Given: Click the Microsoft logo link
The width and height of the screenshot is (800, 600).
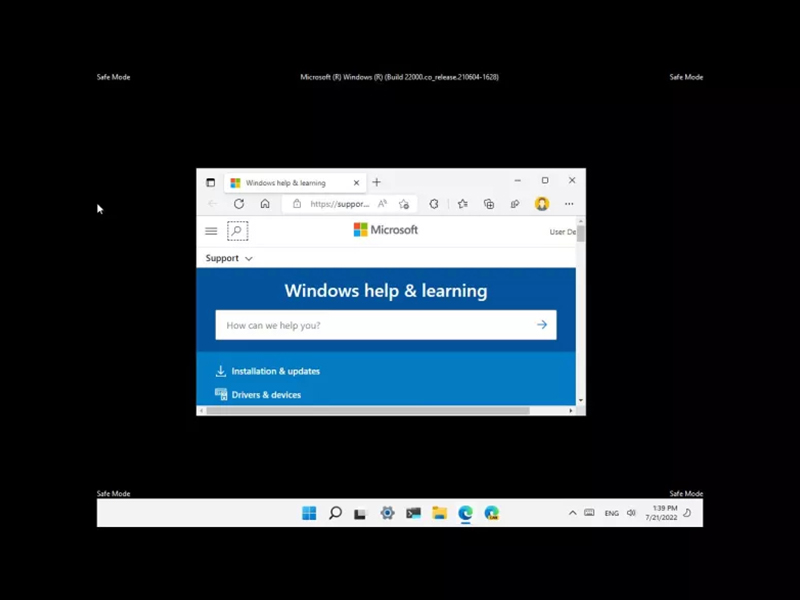Looking at the screenshot, I should pos(386,230).
